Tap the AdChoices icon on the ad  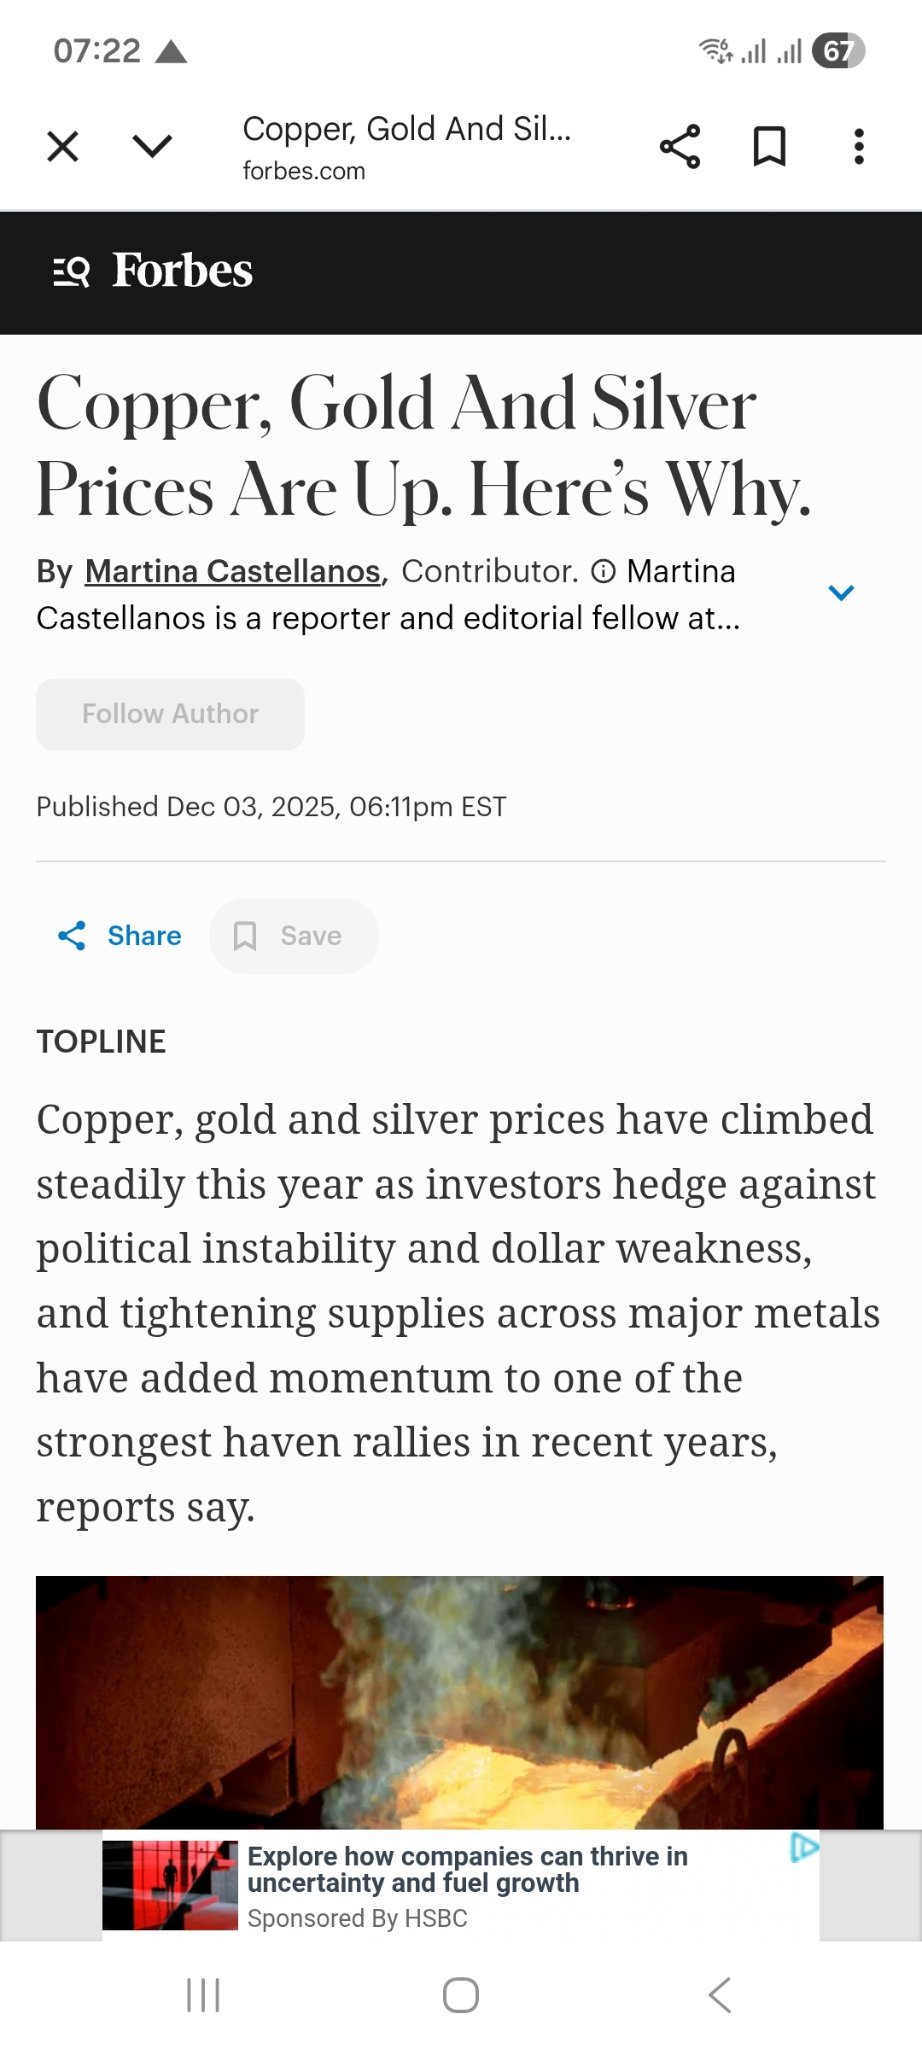pyautogui.click(x=804, y=1847)
